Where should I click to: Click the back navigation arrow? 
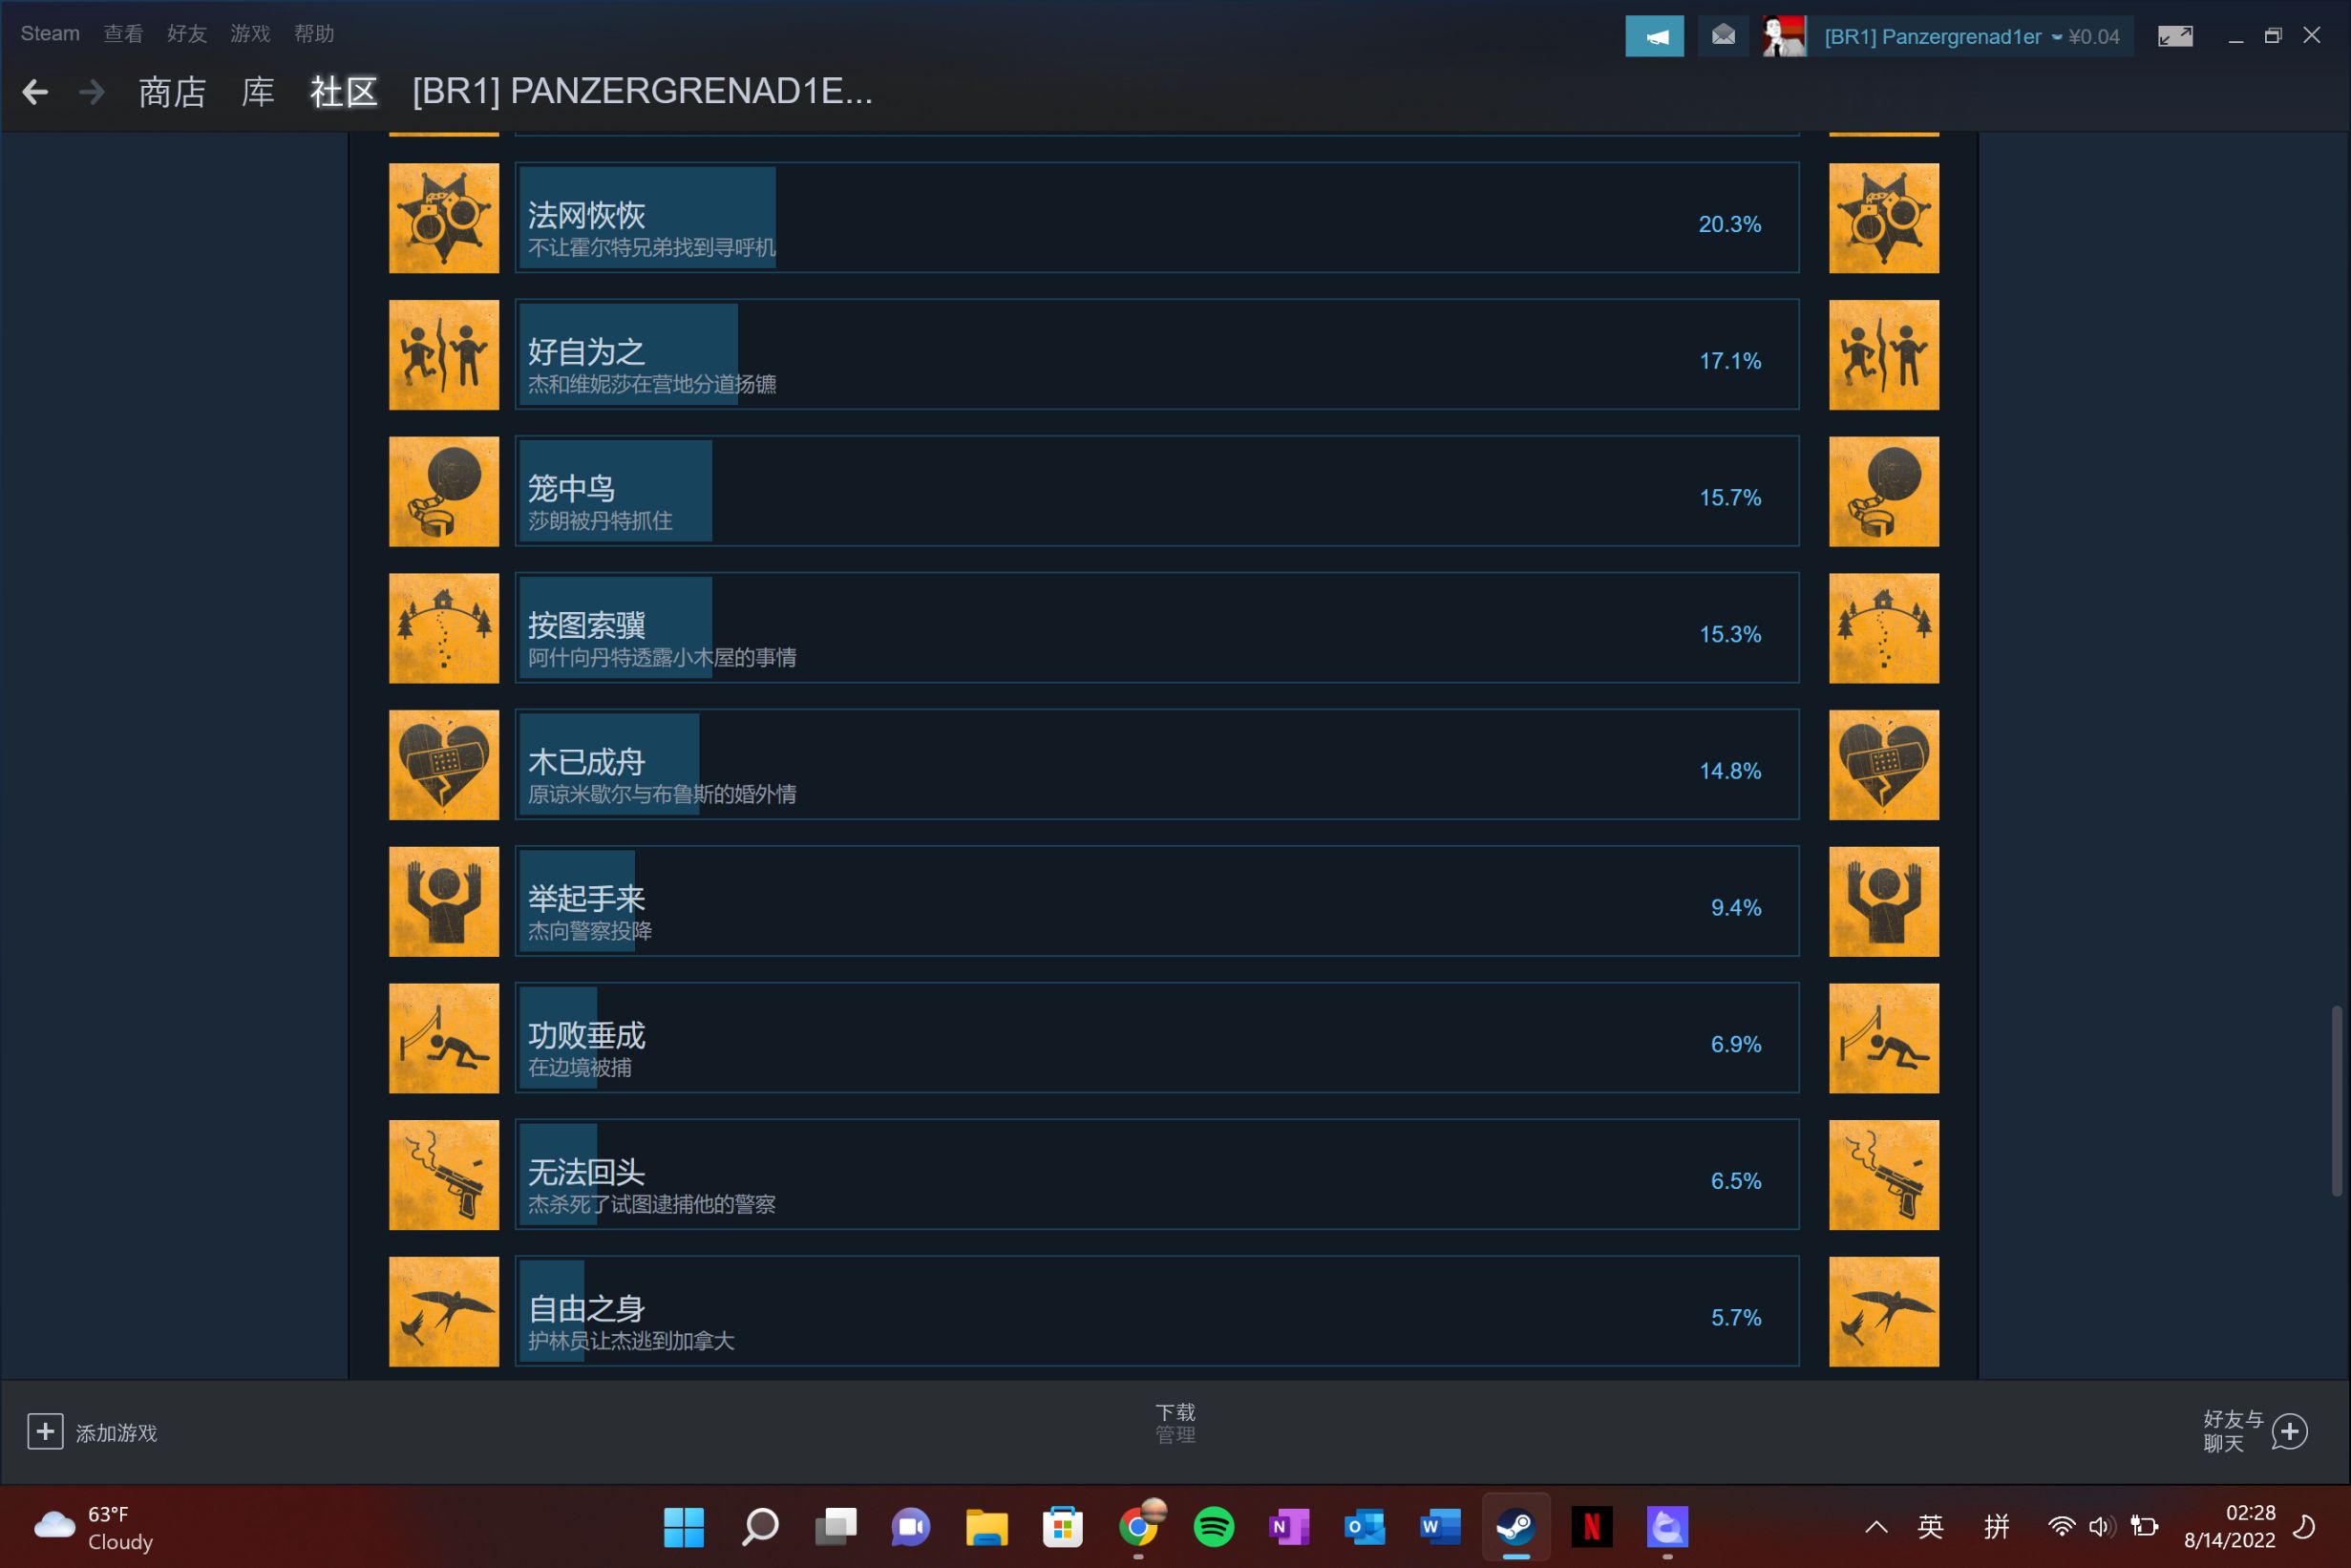[x=35, y=91]
